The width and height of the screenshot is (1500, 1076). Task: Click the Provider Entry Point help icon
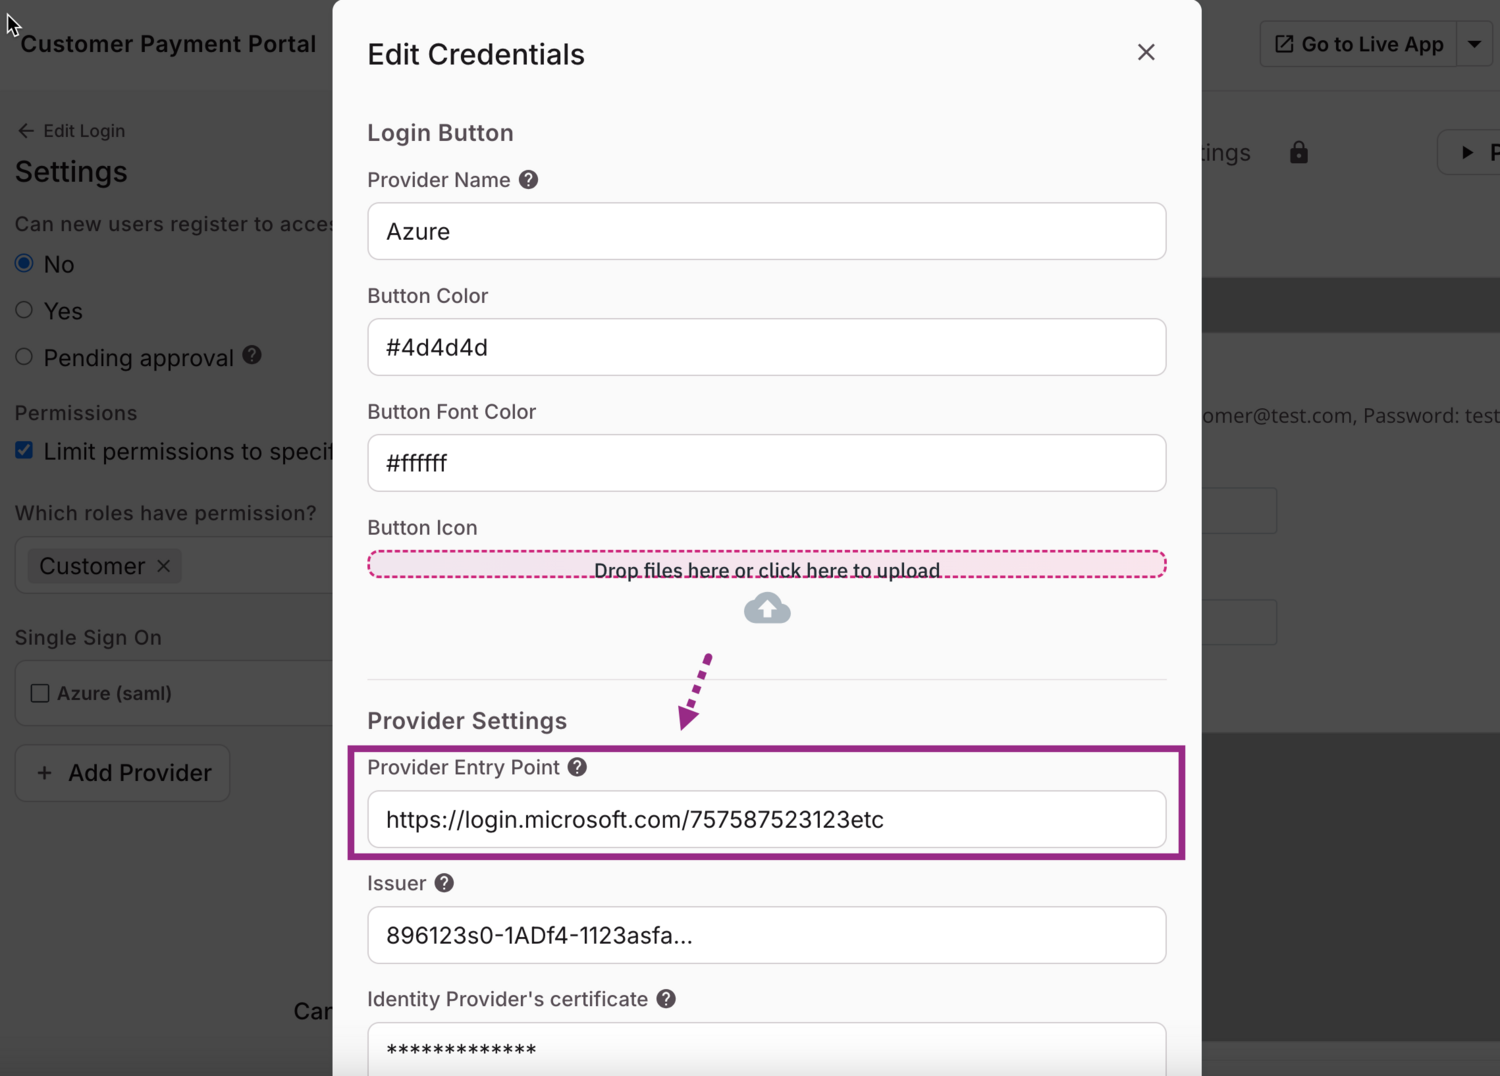[577, 767]
